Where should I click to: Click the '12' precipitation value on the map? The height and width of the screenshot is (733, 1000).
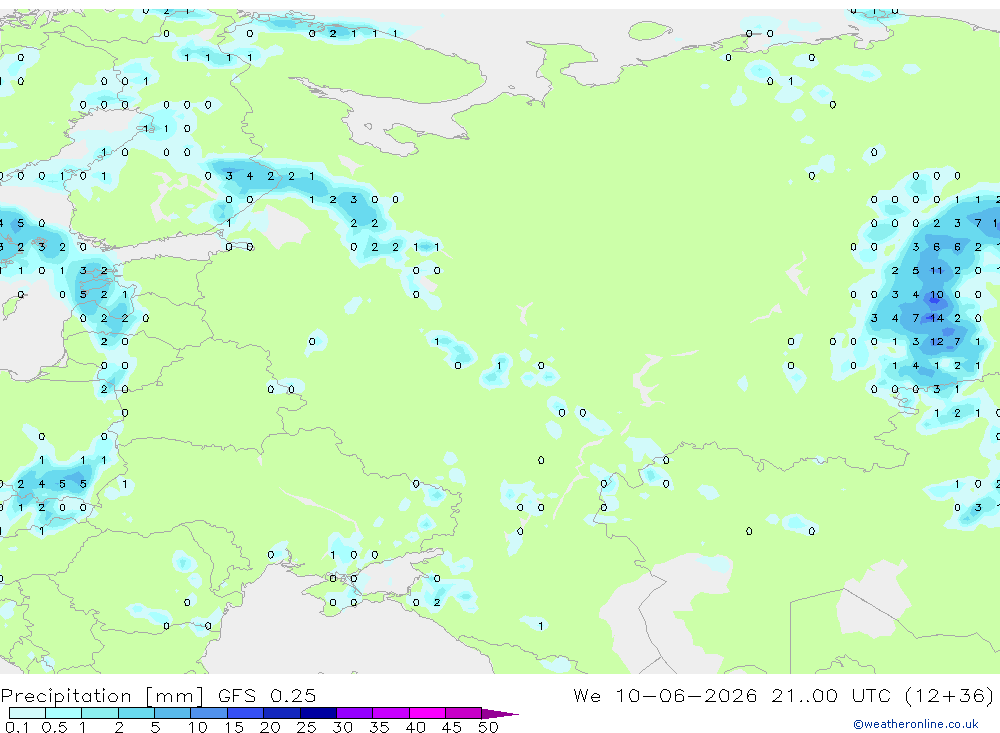[936, 341]
